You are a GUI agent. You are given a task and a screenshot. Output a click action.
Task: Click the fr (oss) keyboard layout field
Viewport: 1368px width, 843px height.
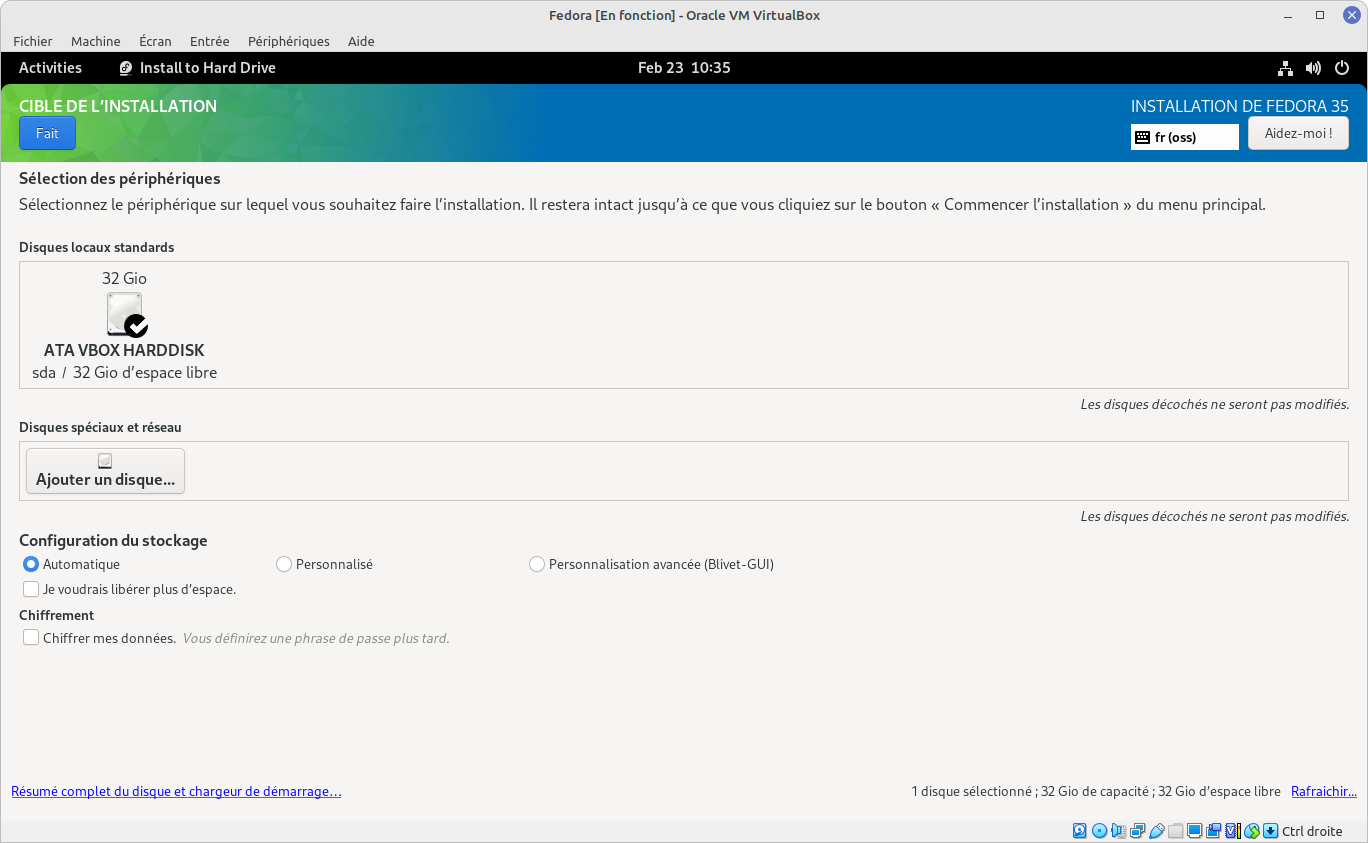[1185, 137]
